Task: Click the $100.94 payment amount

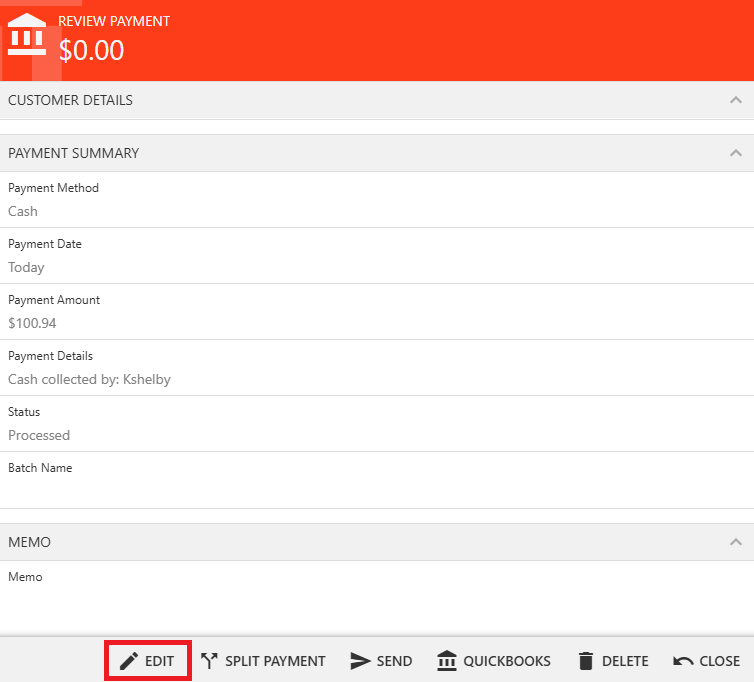Action: (32, 323)
